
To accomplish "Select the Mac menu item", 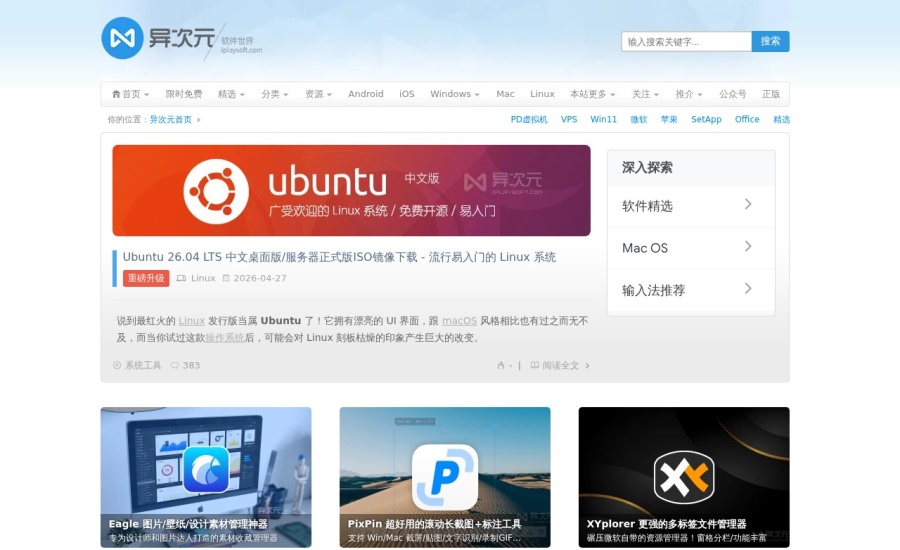I will point(505,94).
